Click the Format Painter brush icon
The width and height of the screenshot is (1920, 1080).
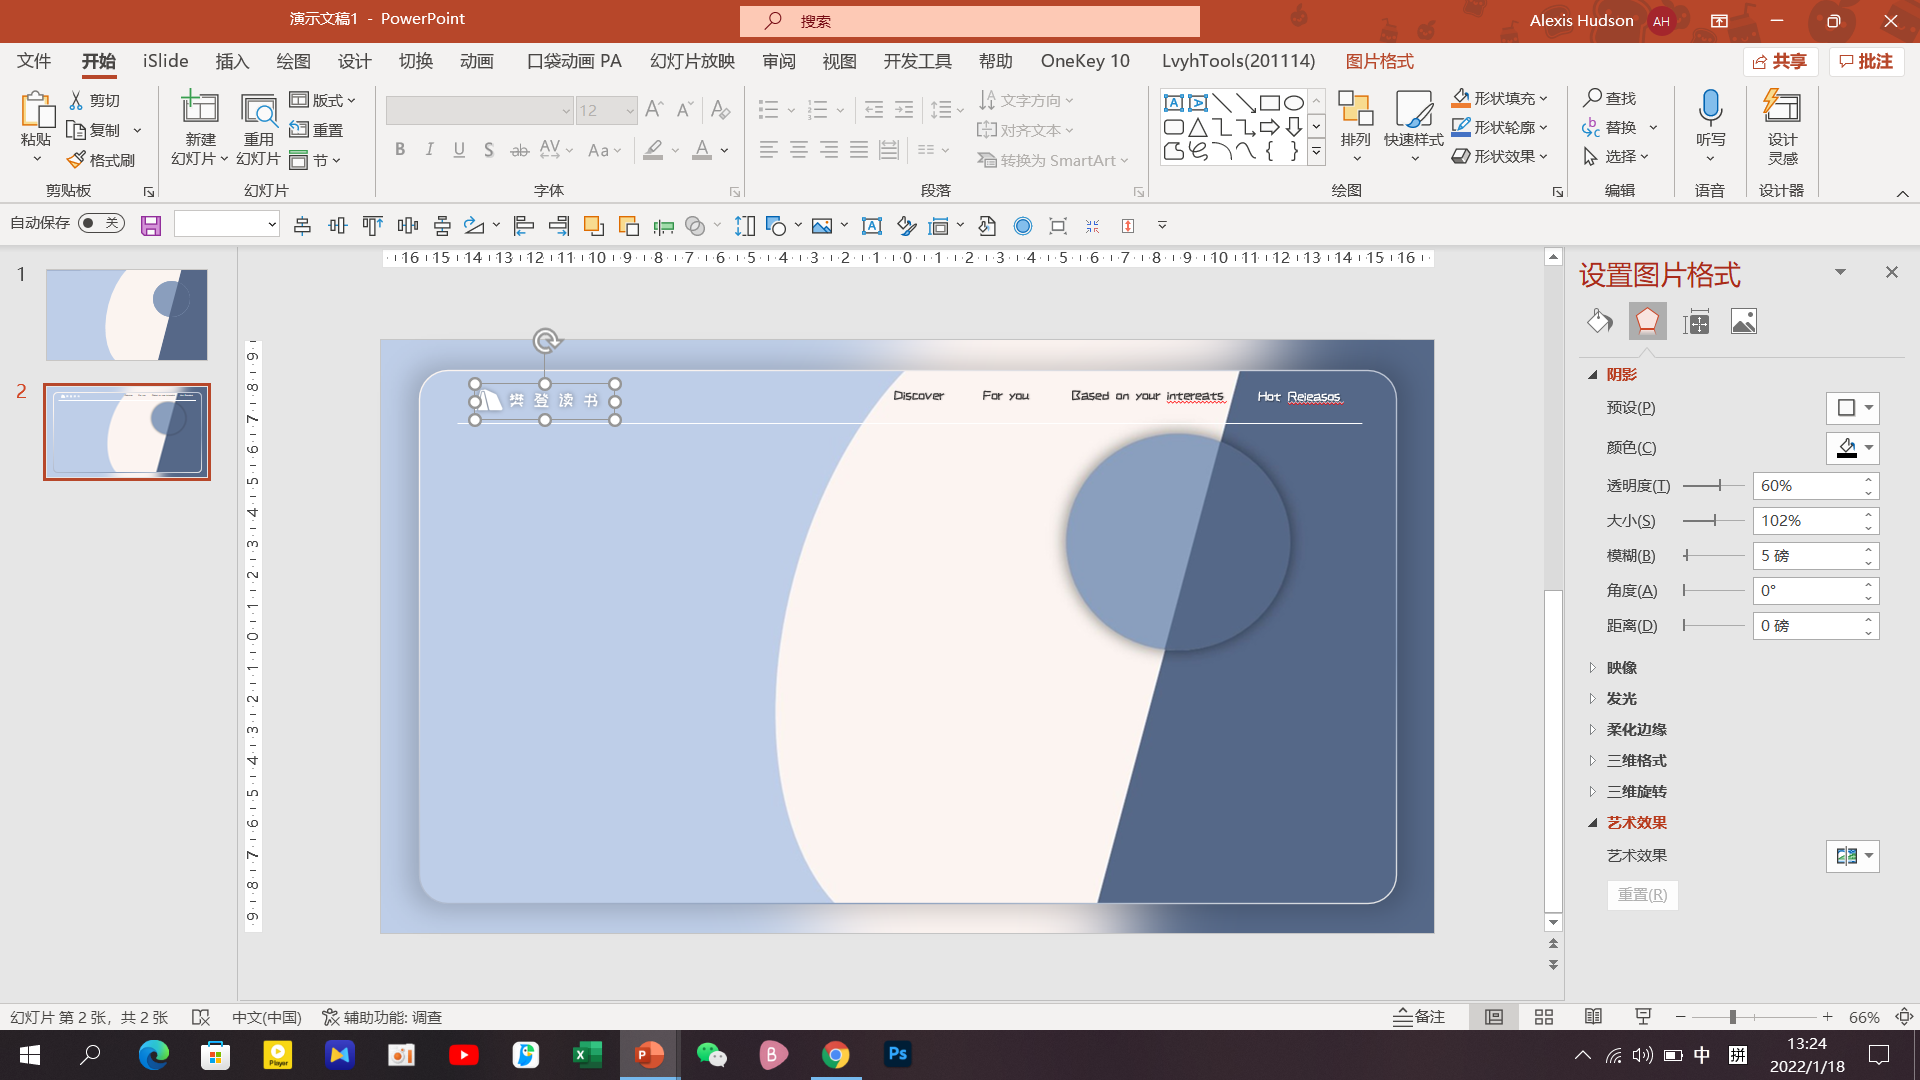(78, 160)
